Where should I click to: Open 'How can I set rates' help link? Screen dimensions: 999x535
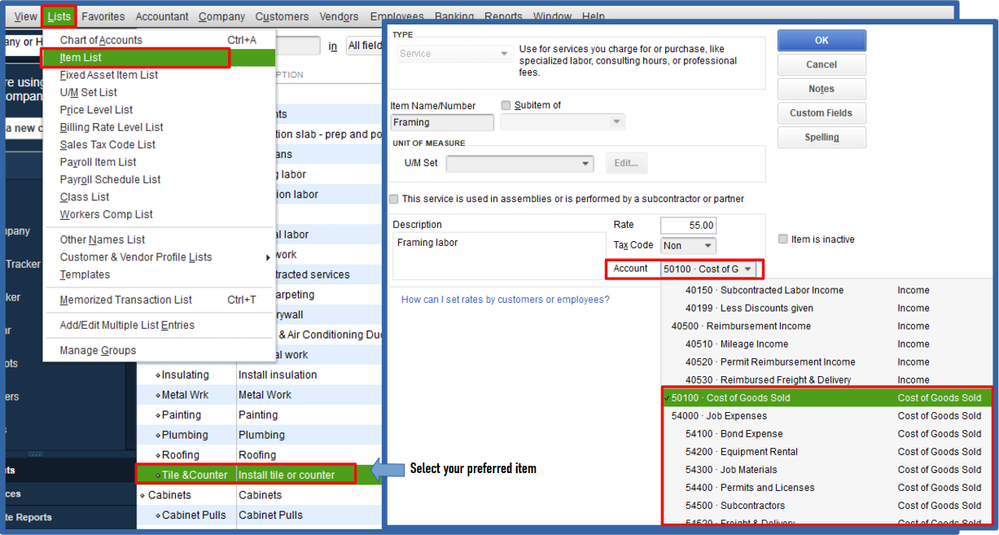[x=505, y=299]
